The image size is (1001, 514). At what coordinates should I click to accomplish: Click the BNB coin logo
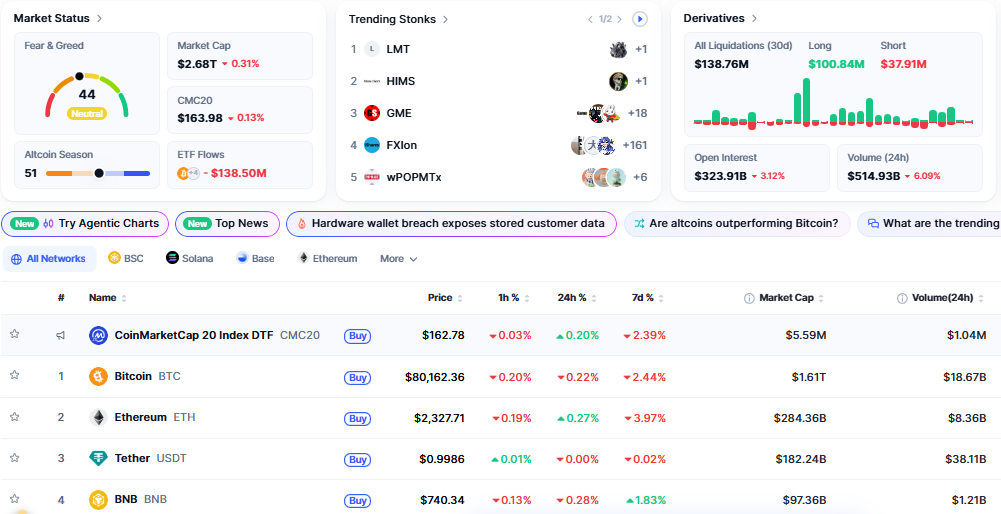[x=98, y=499]
